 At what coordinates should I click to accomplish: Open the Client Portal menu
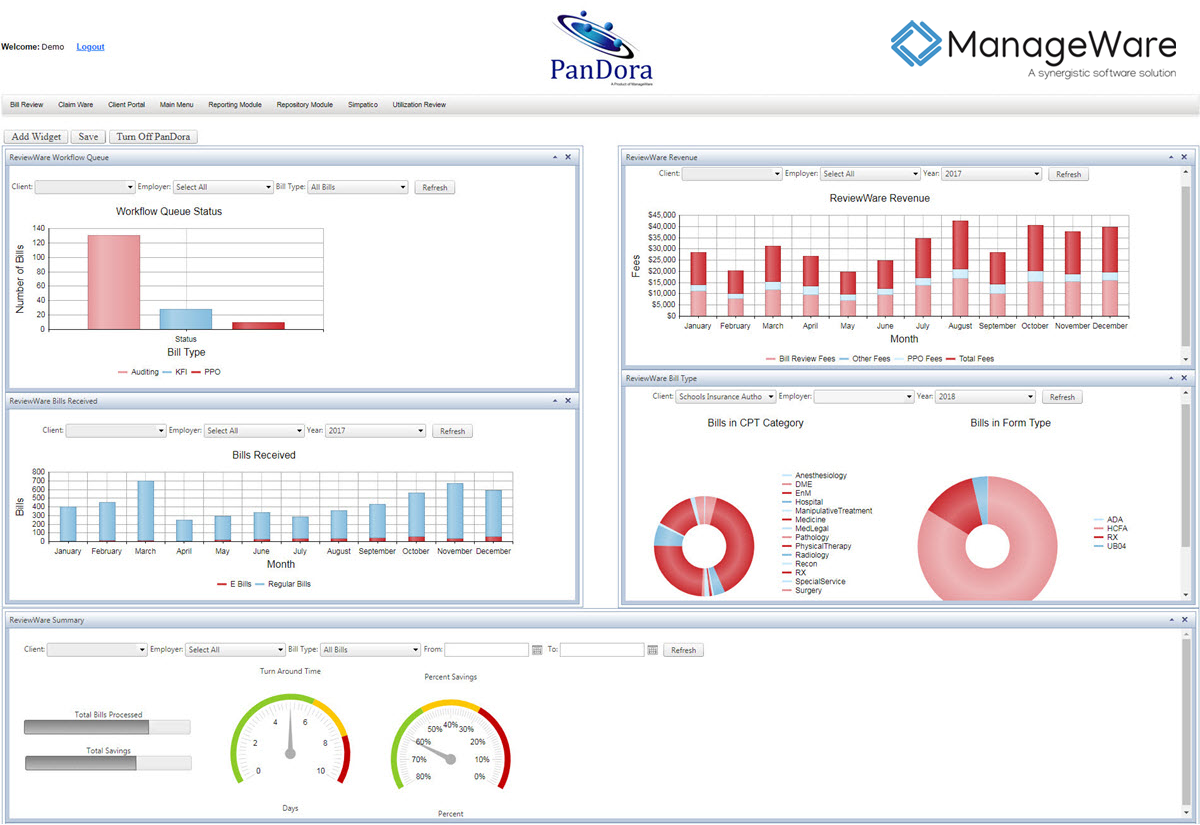point(127,105)
